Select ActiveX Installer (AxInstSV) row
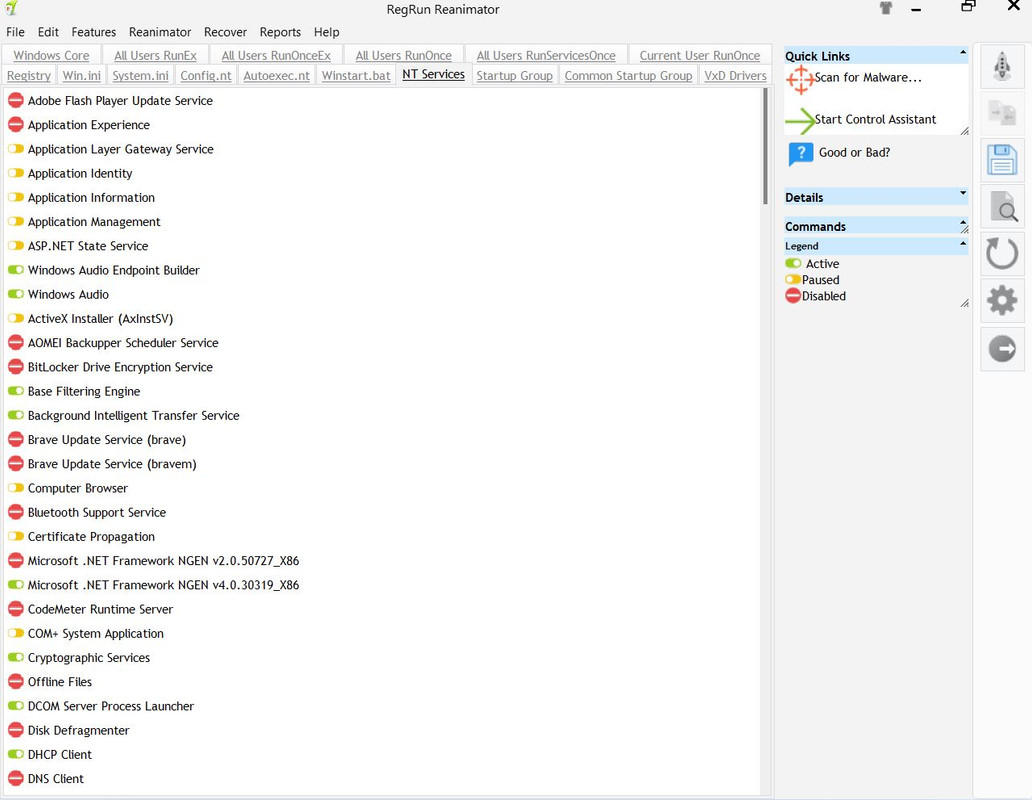 (382, 318)
